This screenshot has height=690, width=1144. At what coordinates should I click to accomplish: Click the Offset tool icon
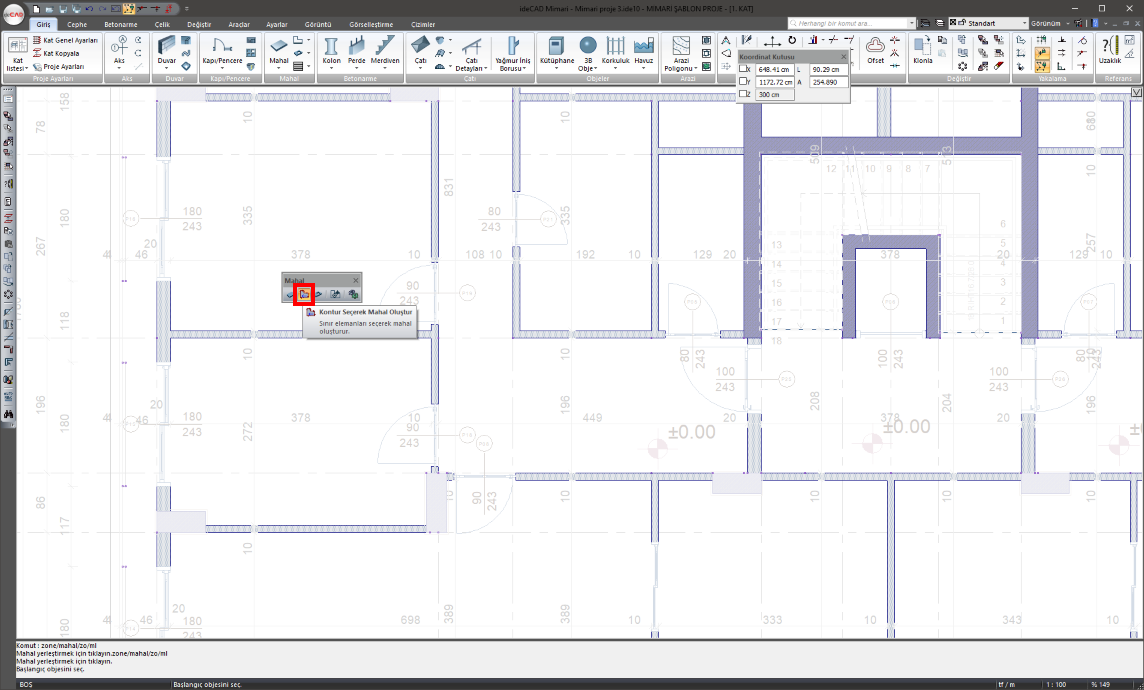pos(875,49)
